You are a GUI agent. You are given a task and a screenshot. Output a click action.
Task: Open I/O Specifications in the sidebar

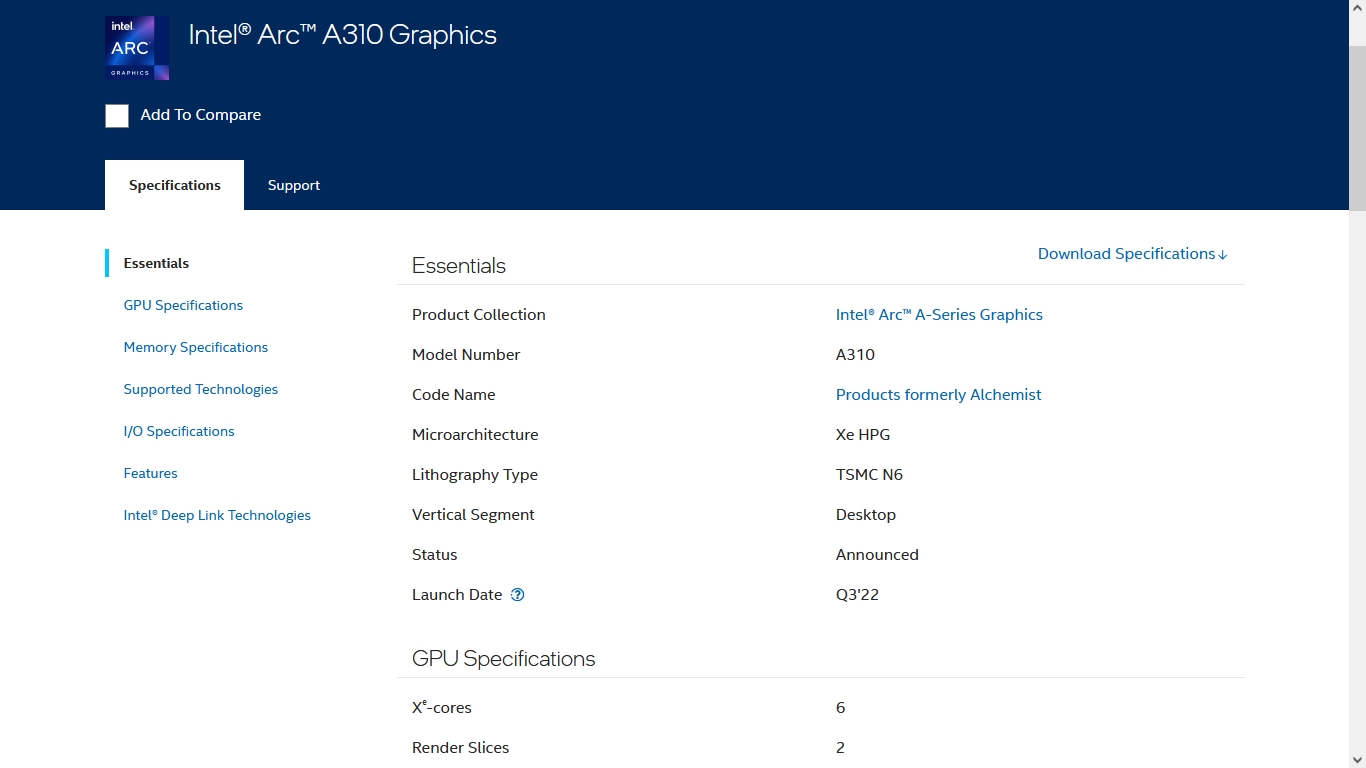tap(179, 431)
